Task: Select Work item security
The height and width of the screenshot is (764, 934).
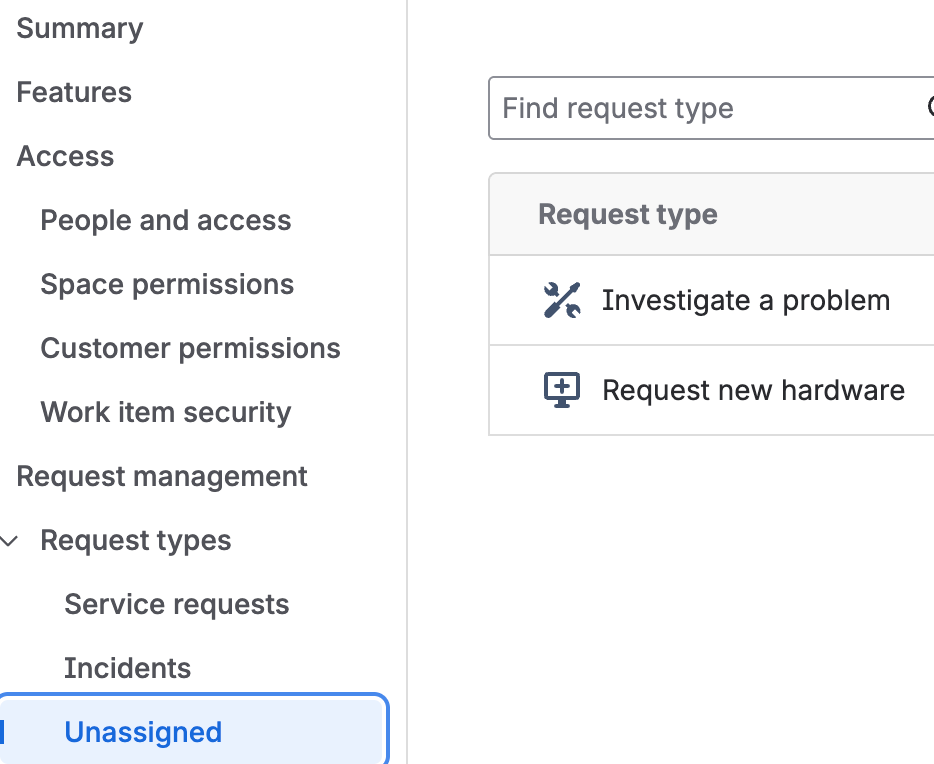Action: 165,412
